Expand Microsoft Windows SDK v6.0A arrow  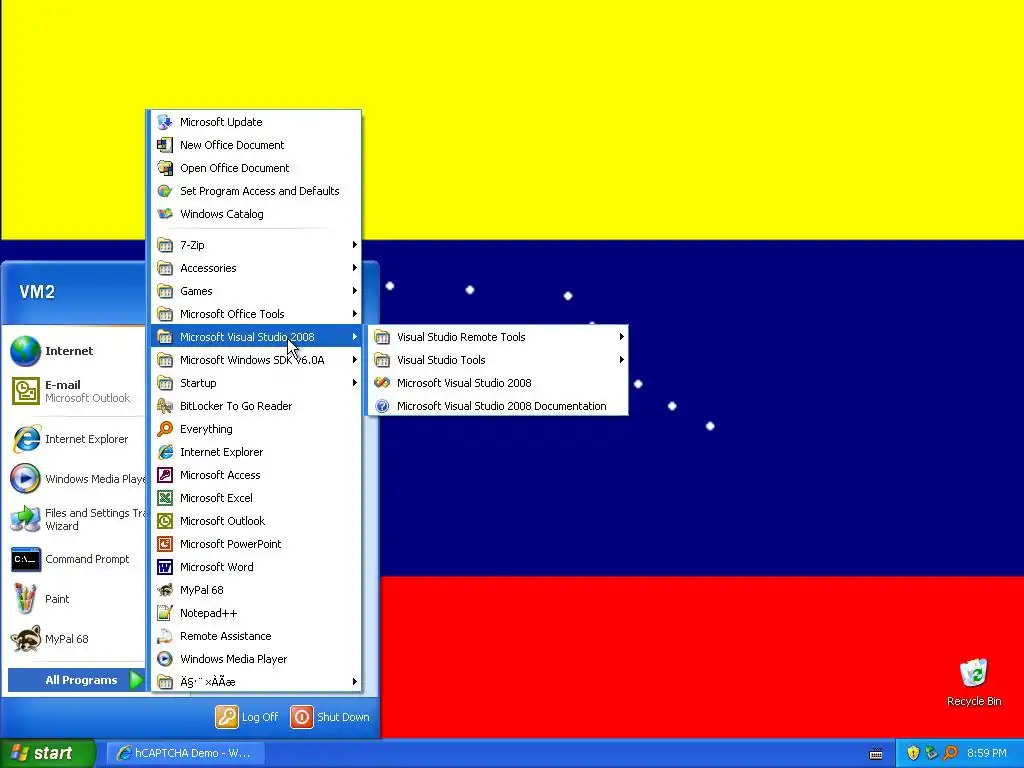coord(355,360)
